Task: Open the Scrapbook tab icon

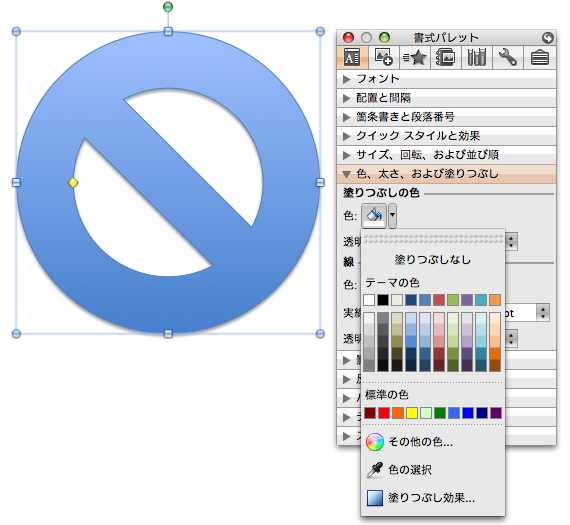Action: point(446,57)
